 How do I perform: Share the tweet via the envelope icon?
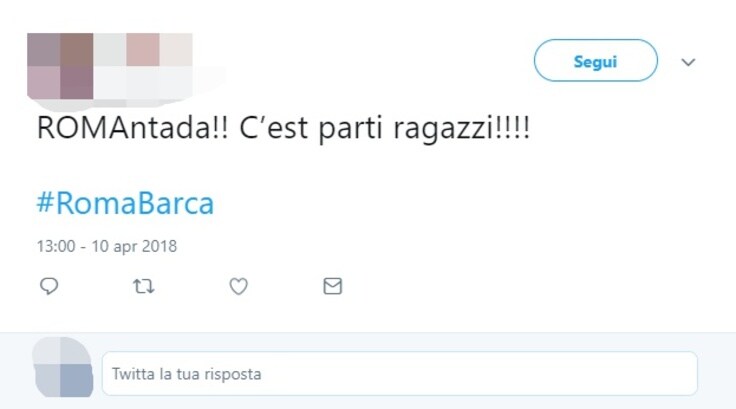pos(333,286)
